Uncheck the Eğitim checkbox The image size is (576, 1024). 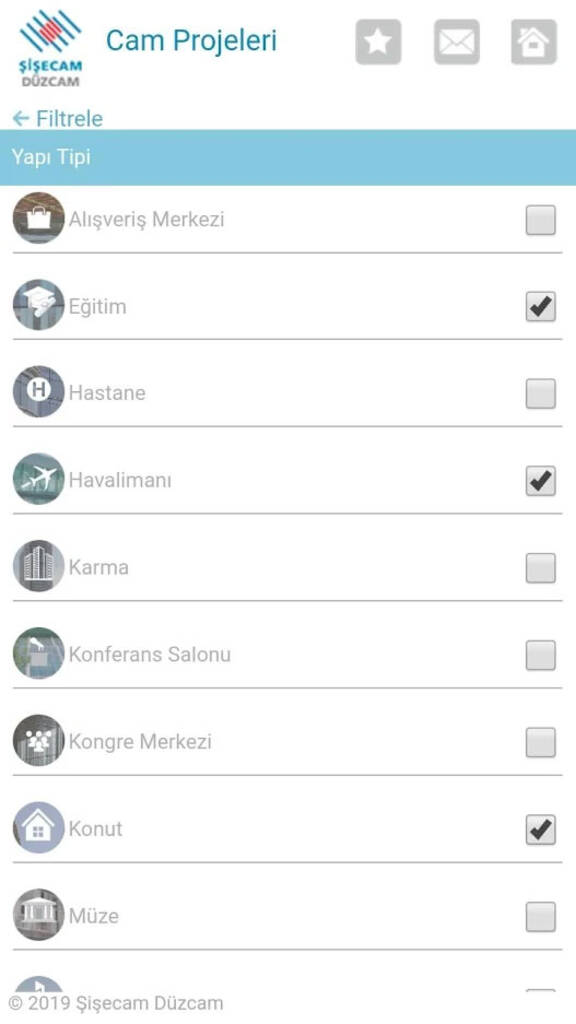(x=541, y=307)
